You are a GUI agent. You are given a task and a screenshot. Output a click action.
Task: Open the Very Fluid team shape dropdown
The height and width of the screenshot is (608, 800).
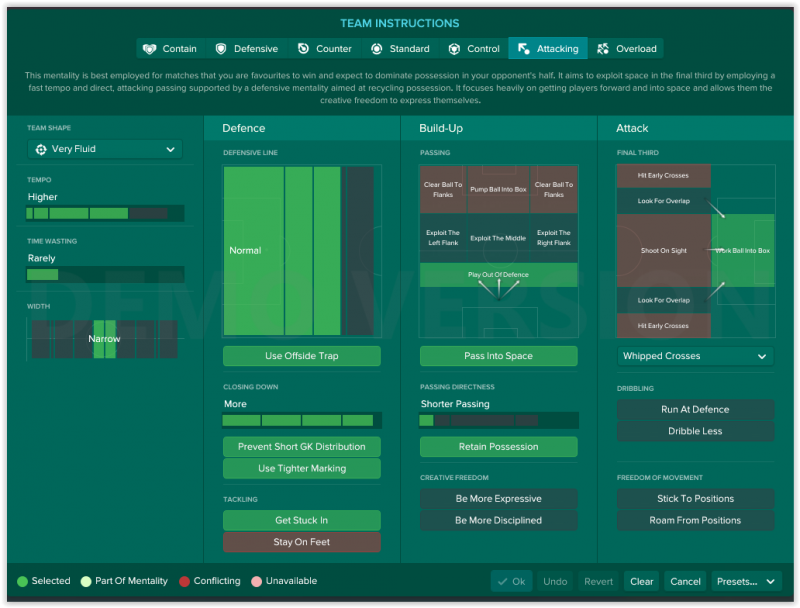104,149
